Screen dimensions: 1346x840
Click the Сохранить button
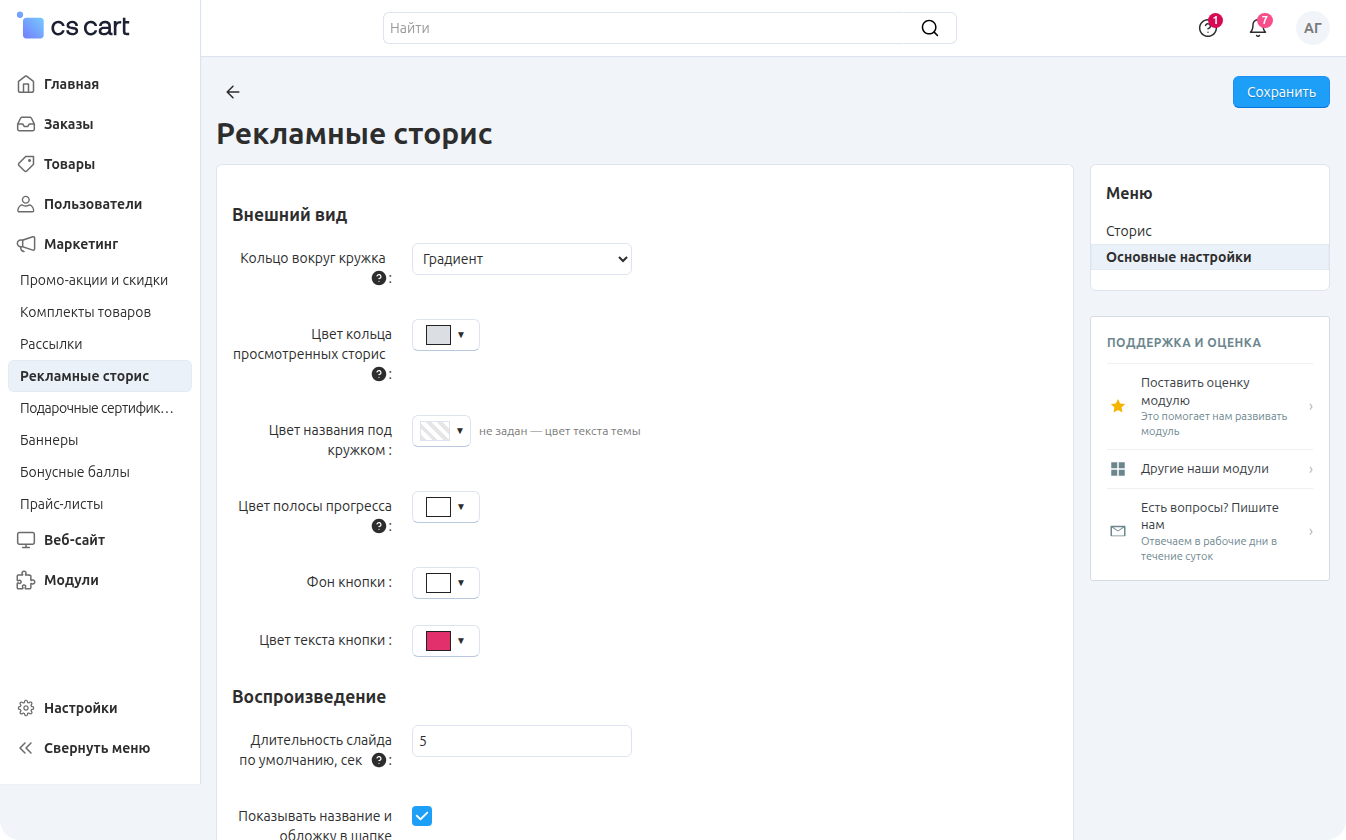pos(1281,92)
